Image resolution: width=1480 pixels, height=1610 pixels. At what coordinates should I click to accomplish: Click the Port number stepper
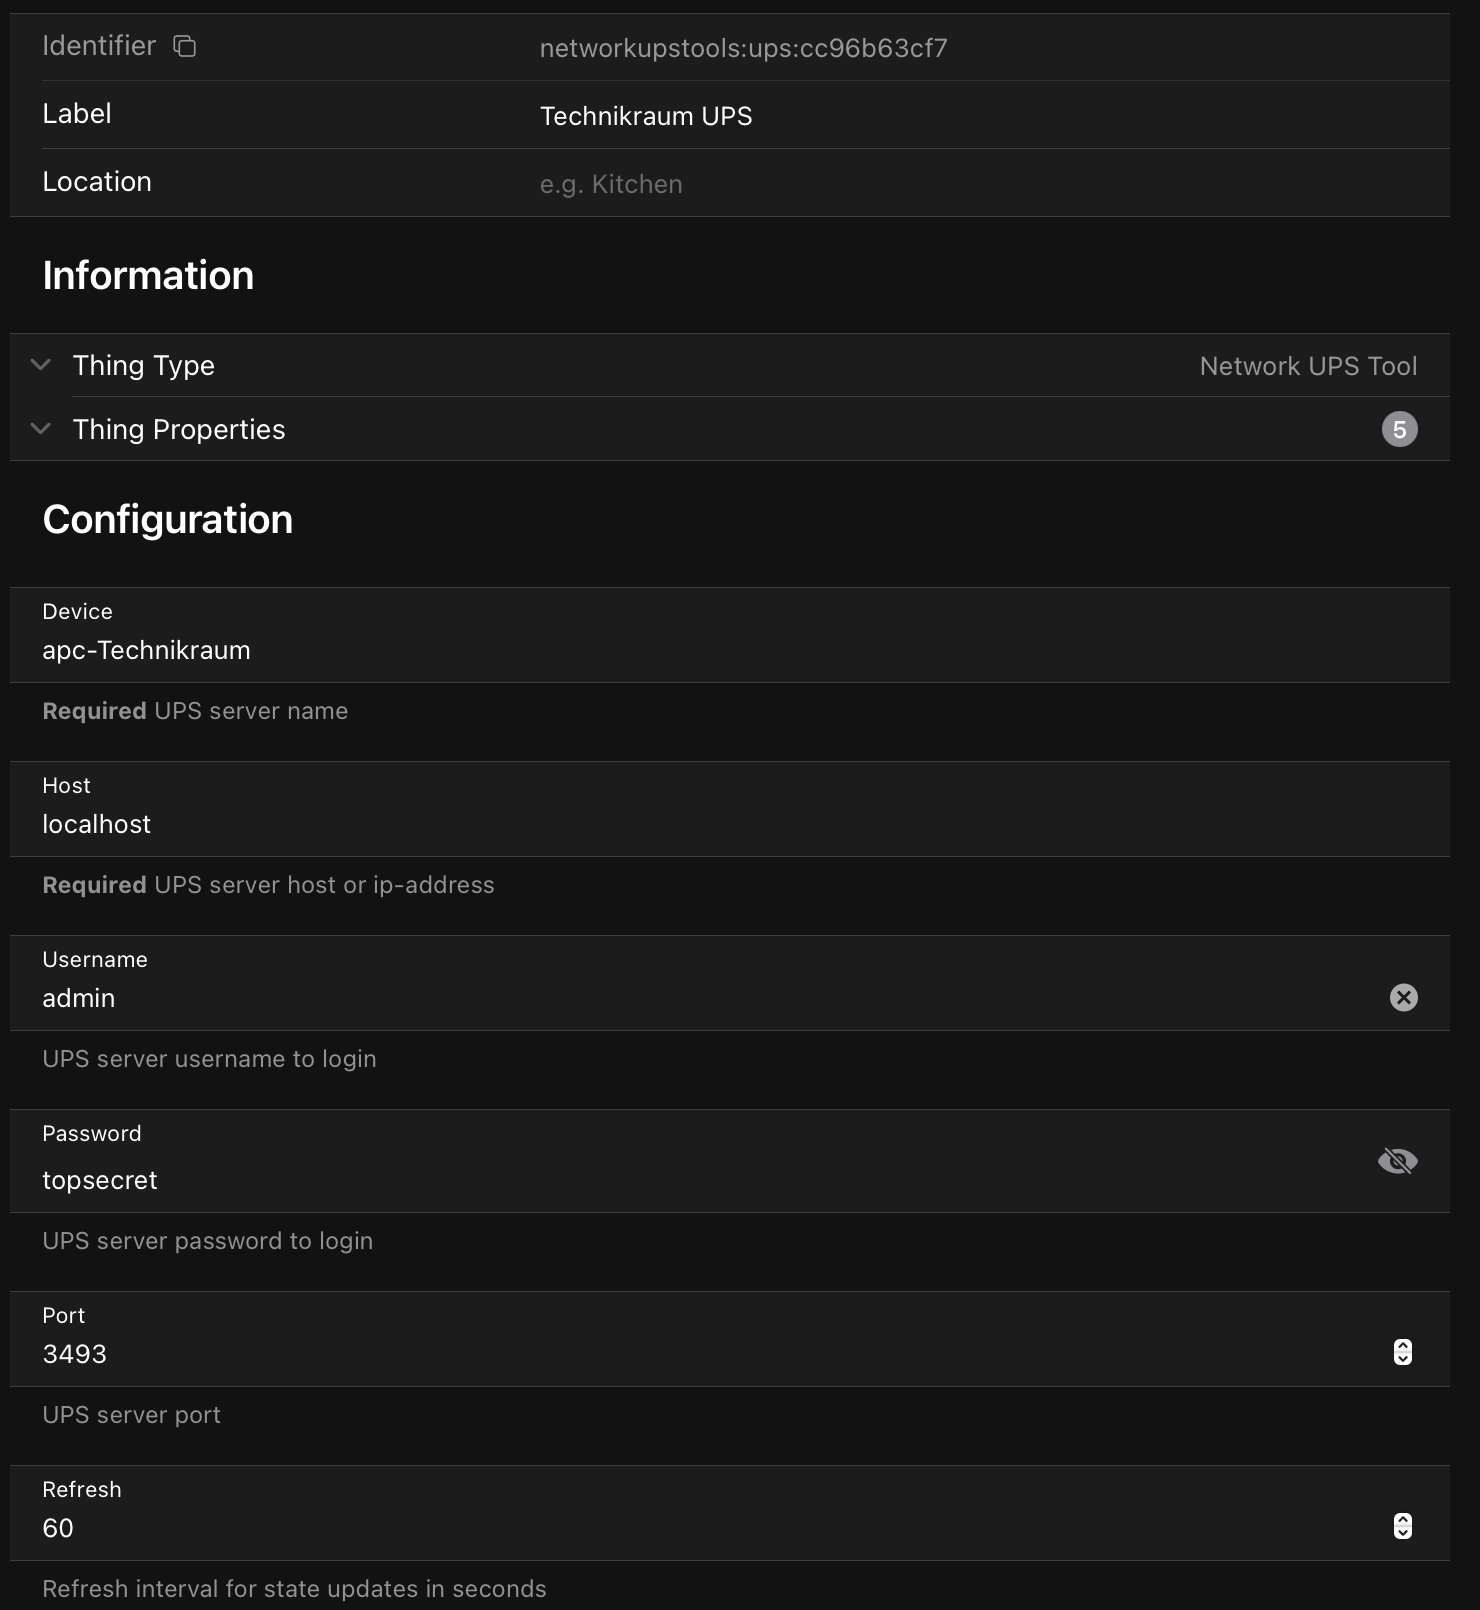pos(1402,1352)
